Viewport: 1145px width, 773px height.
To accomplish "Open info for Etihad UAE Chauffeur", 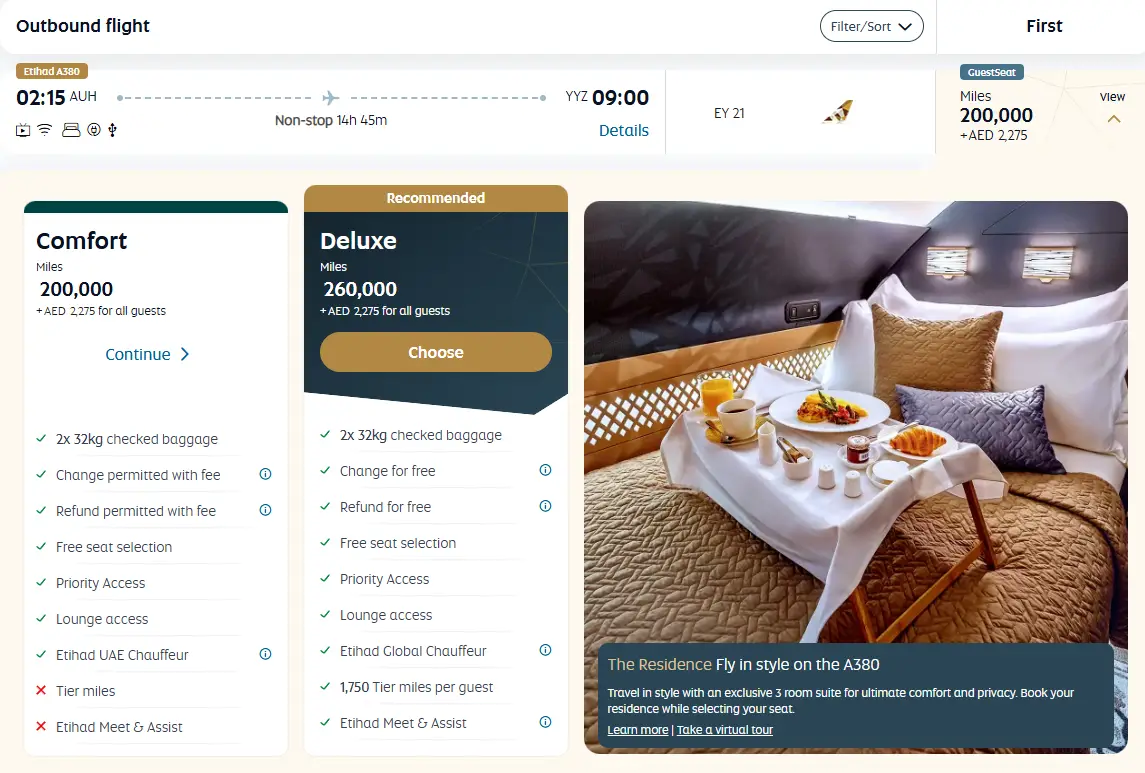I will tap(266, 654).
